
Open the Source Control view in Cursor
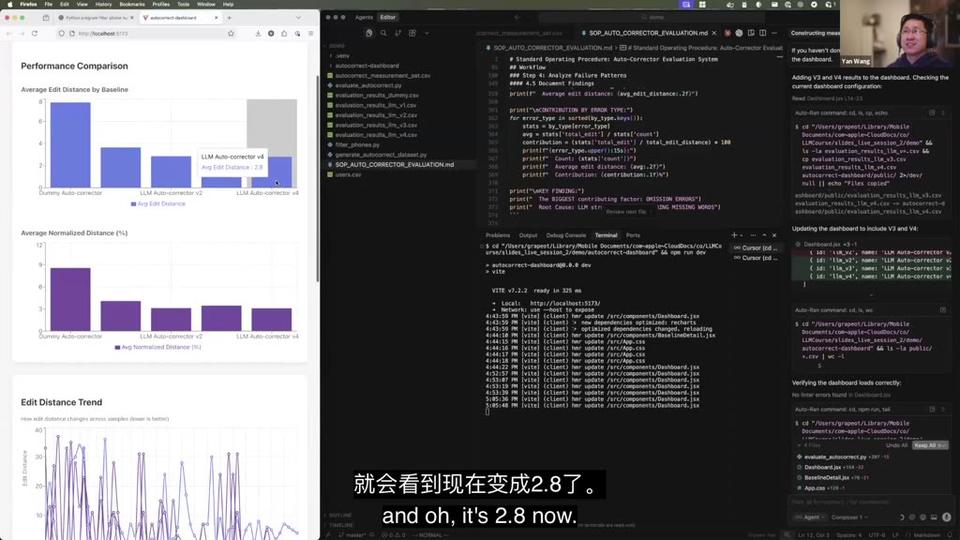click(398, 33)
